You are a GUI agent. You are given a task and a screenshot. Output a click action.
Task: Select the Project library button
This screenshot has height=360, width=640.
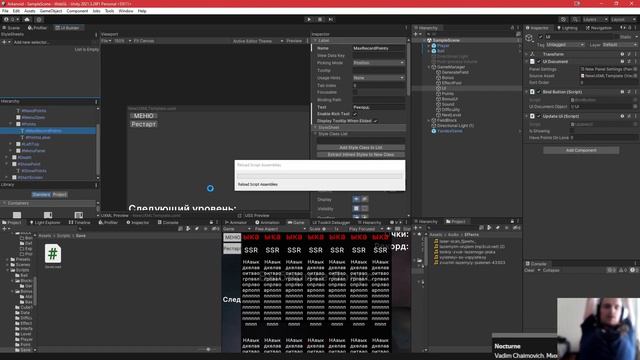60,194
